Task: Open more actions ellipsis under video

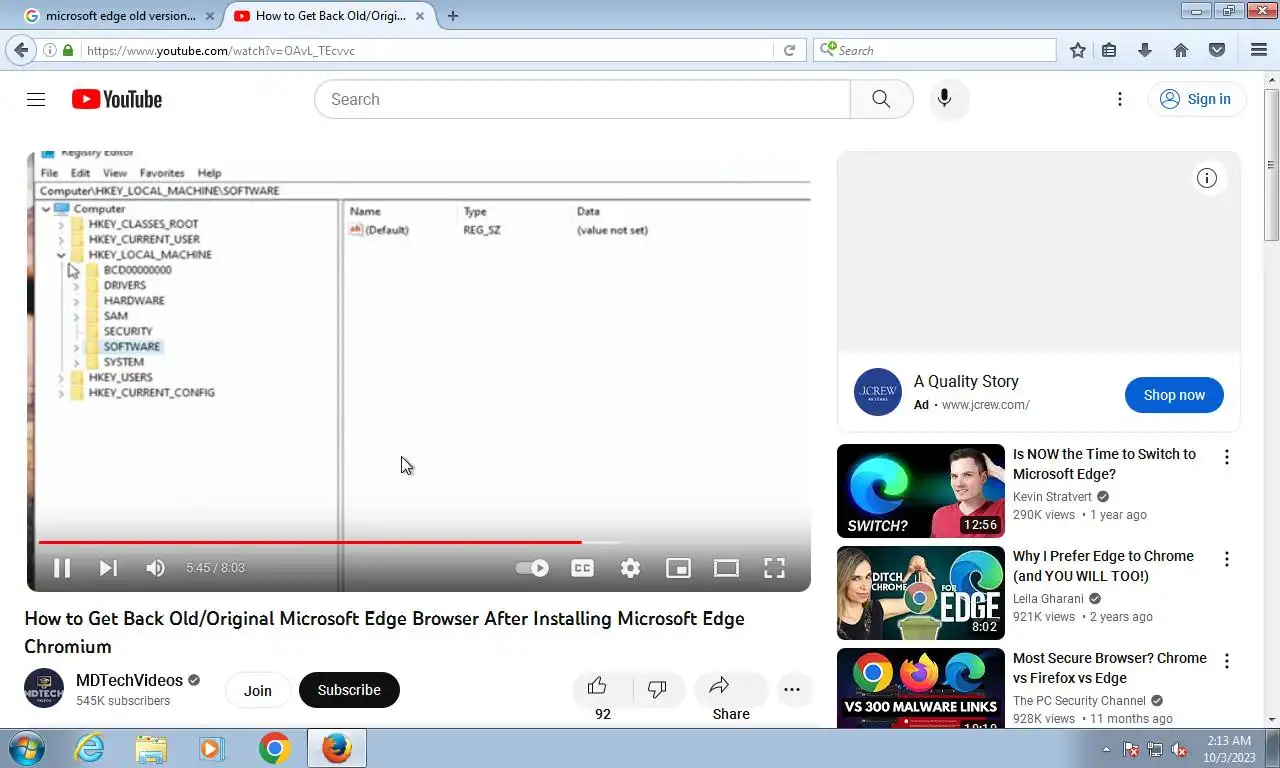Action: [x=792, y=689]
